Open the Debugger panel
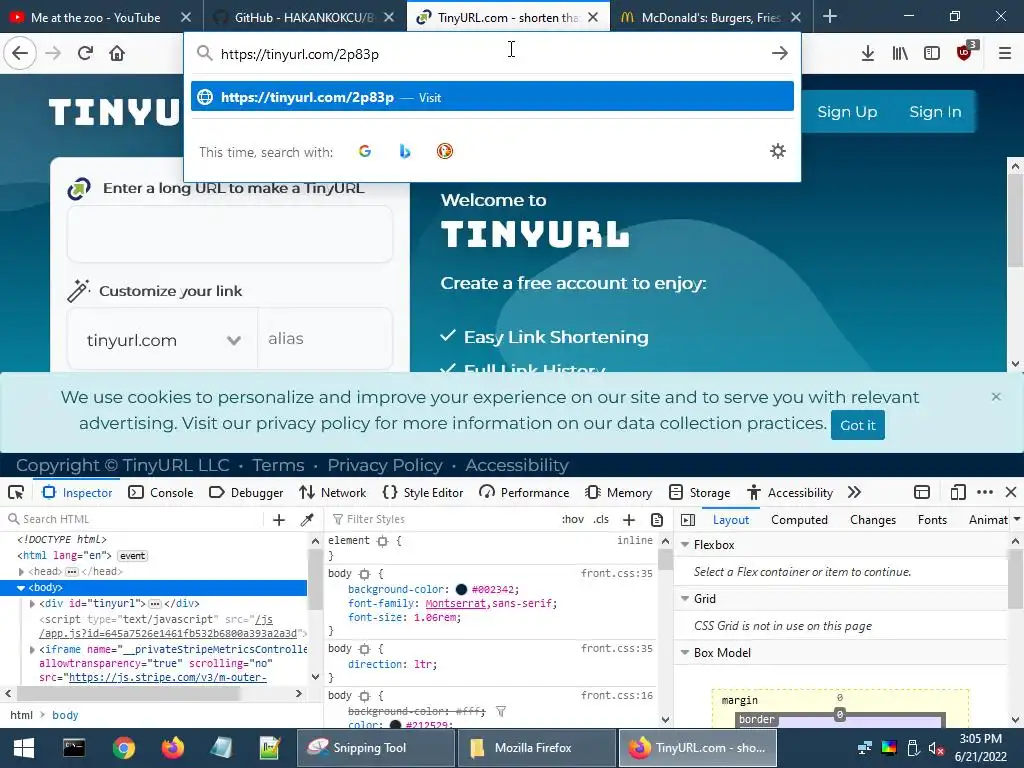 coord(246,492)
